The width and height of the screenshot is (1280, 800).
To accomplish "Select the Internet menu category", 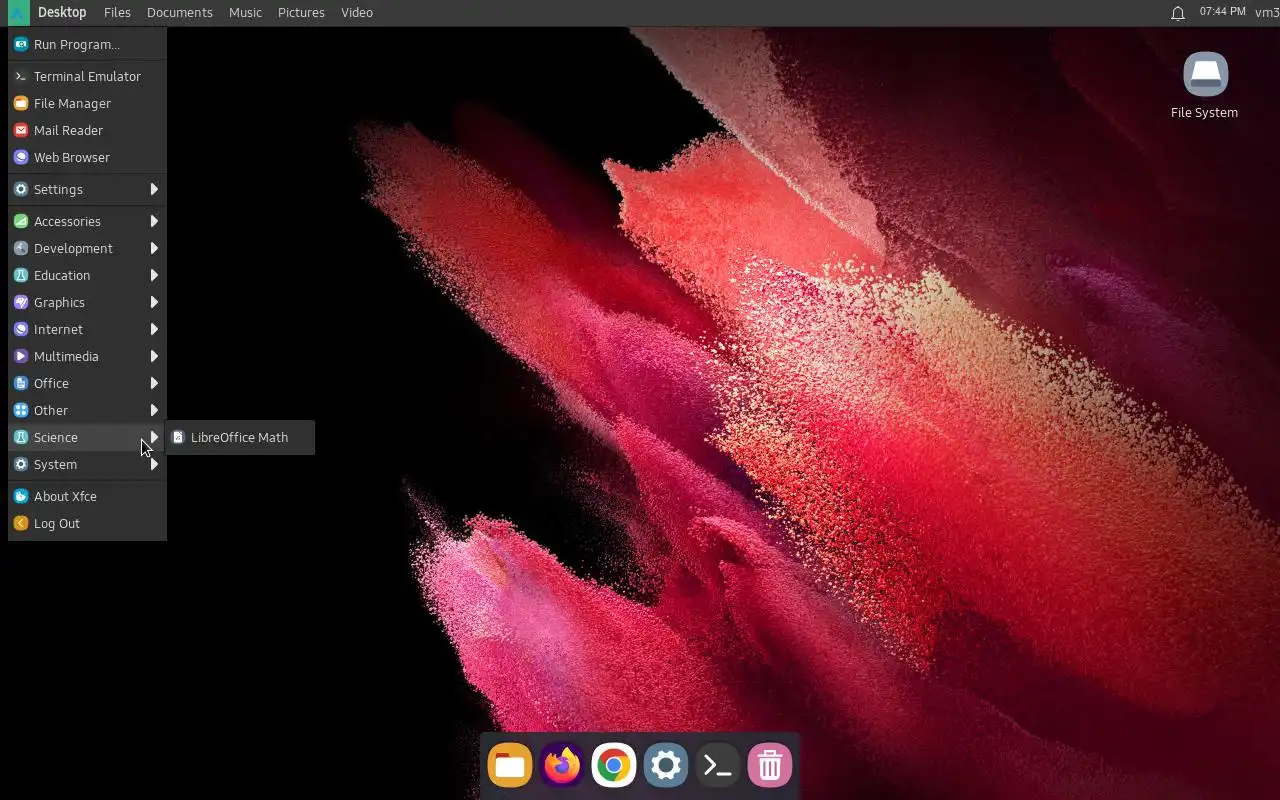I will click(87, 329).
